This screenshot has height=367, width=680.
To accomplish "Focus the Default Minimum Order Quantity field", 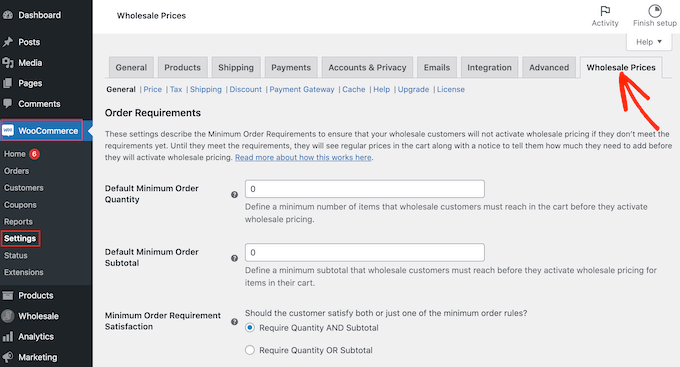I will pyautogui.click(x=365, y=189).
